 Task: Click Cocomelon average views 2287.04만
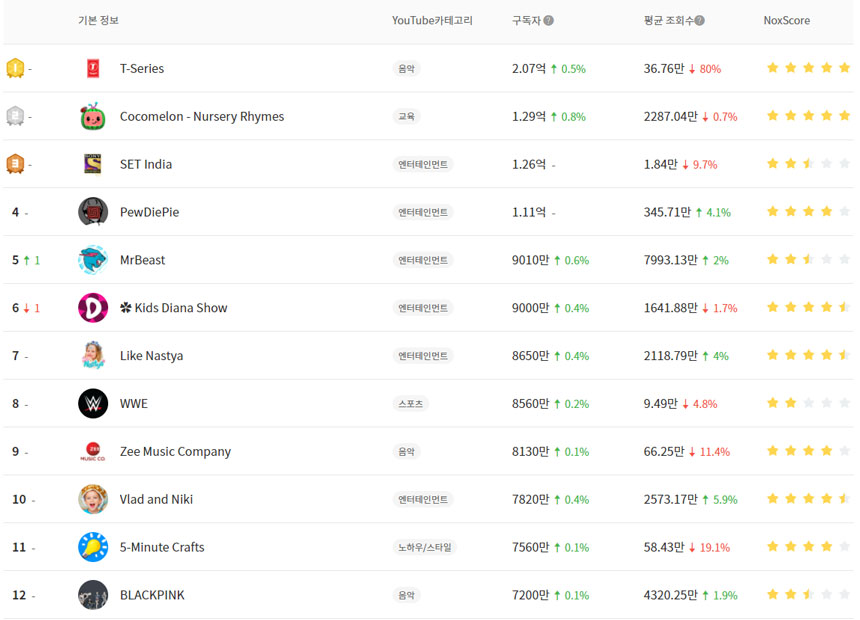tap(670, 116)
